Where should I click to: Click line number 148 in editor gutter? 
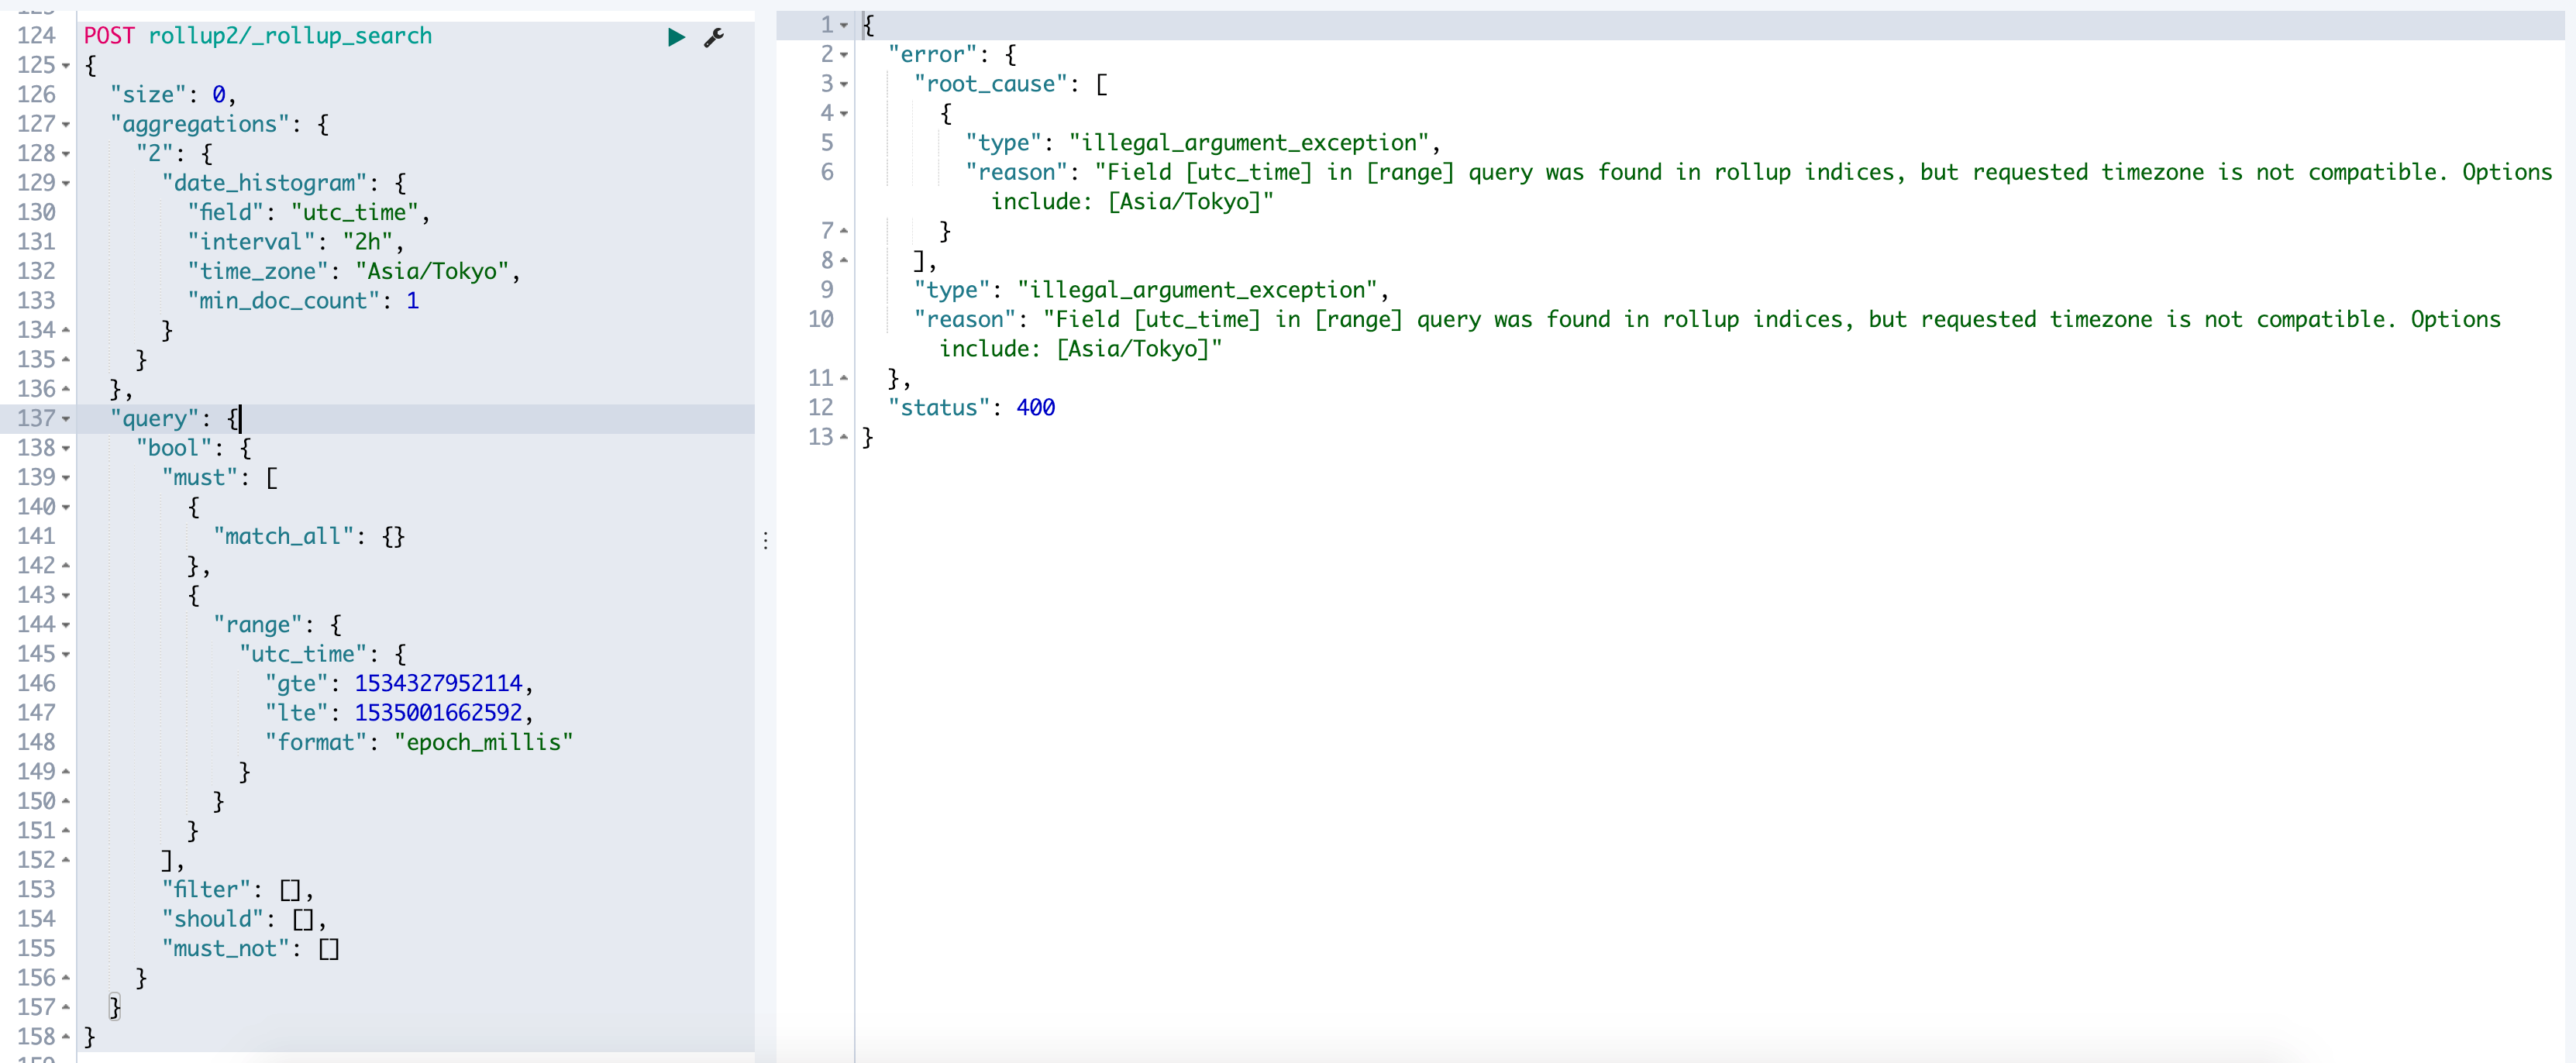36,742
